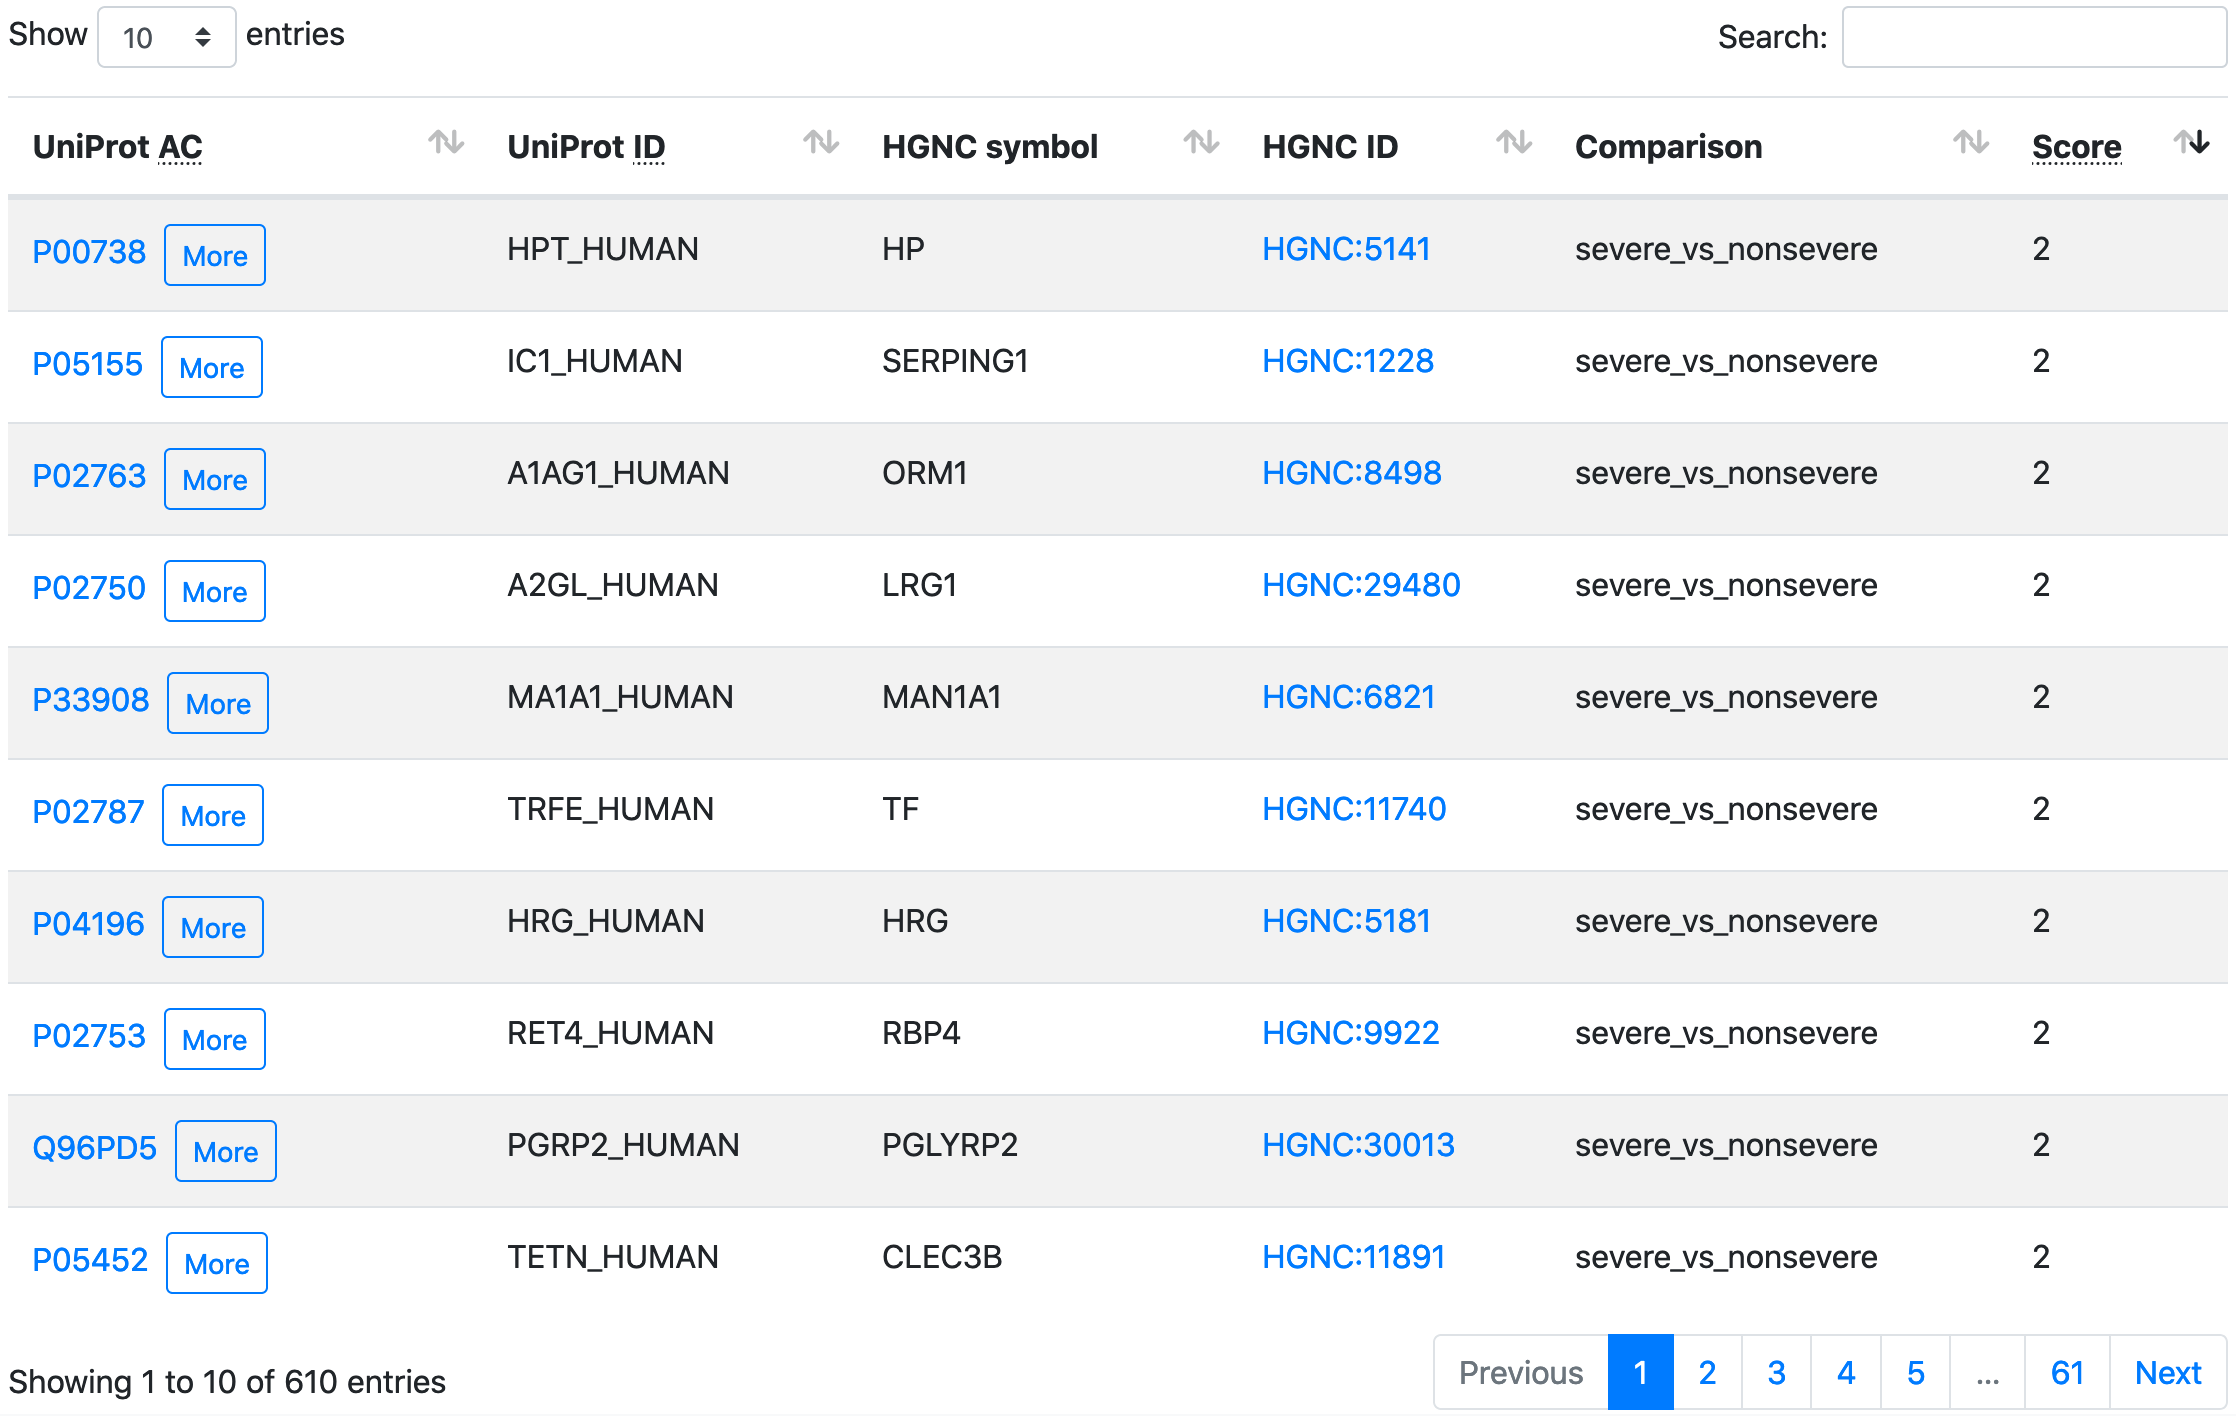Open HGNC:9922 link

tap(1351, 1033)
